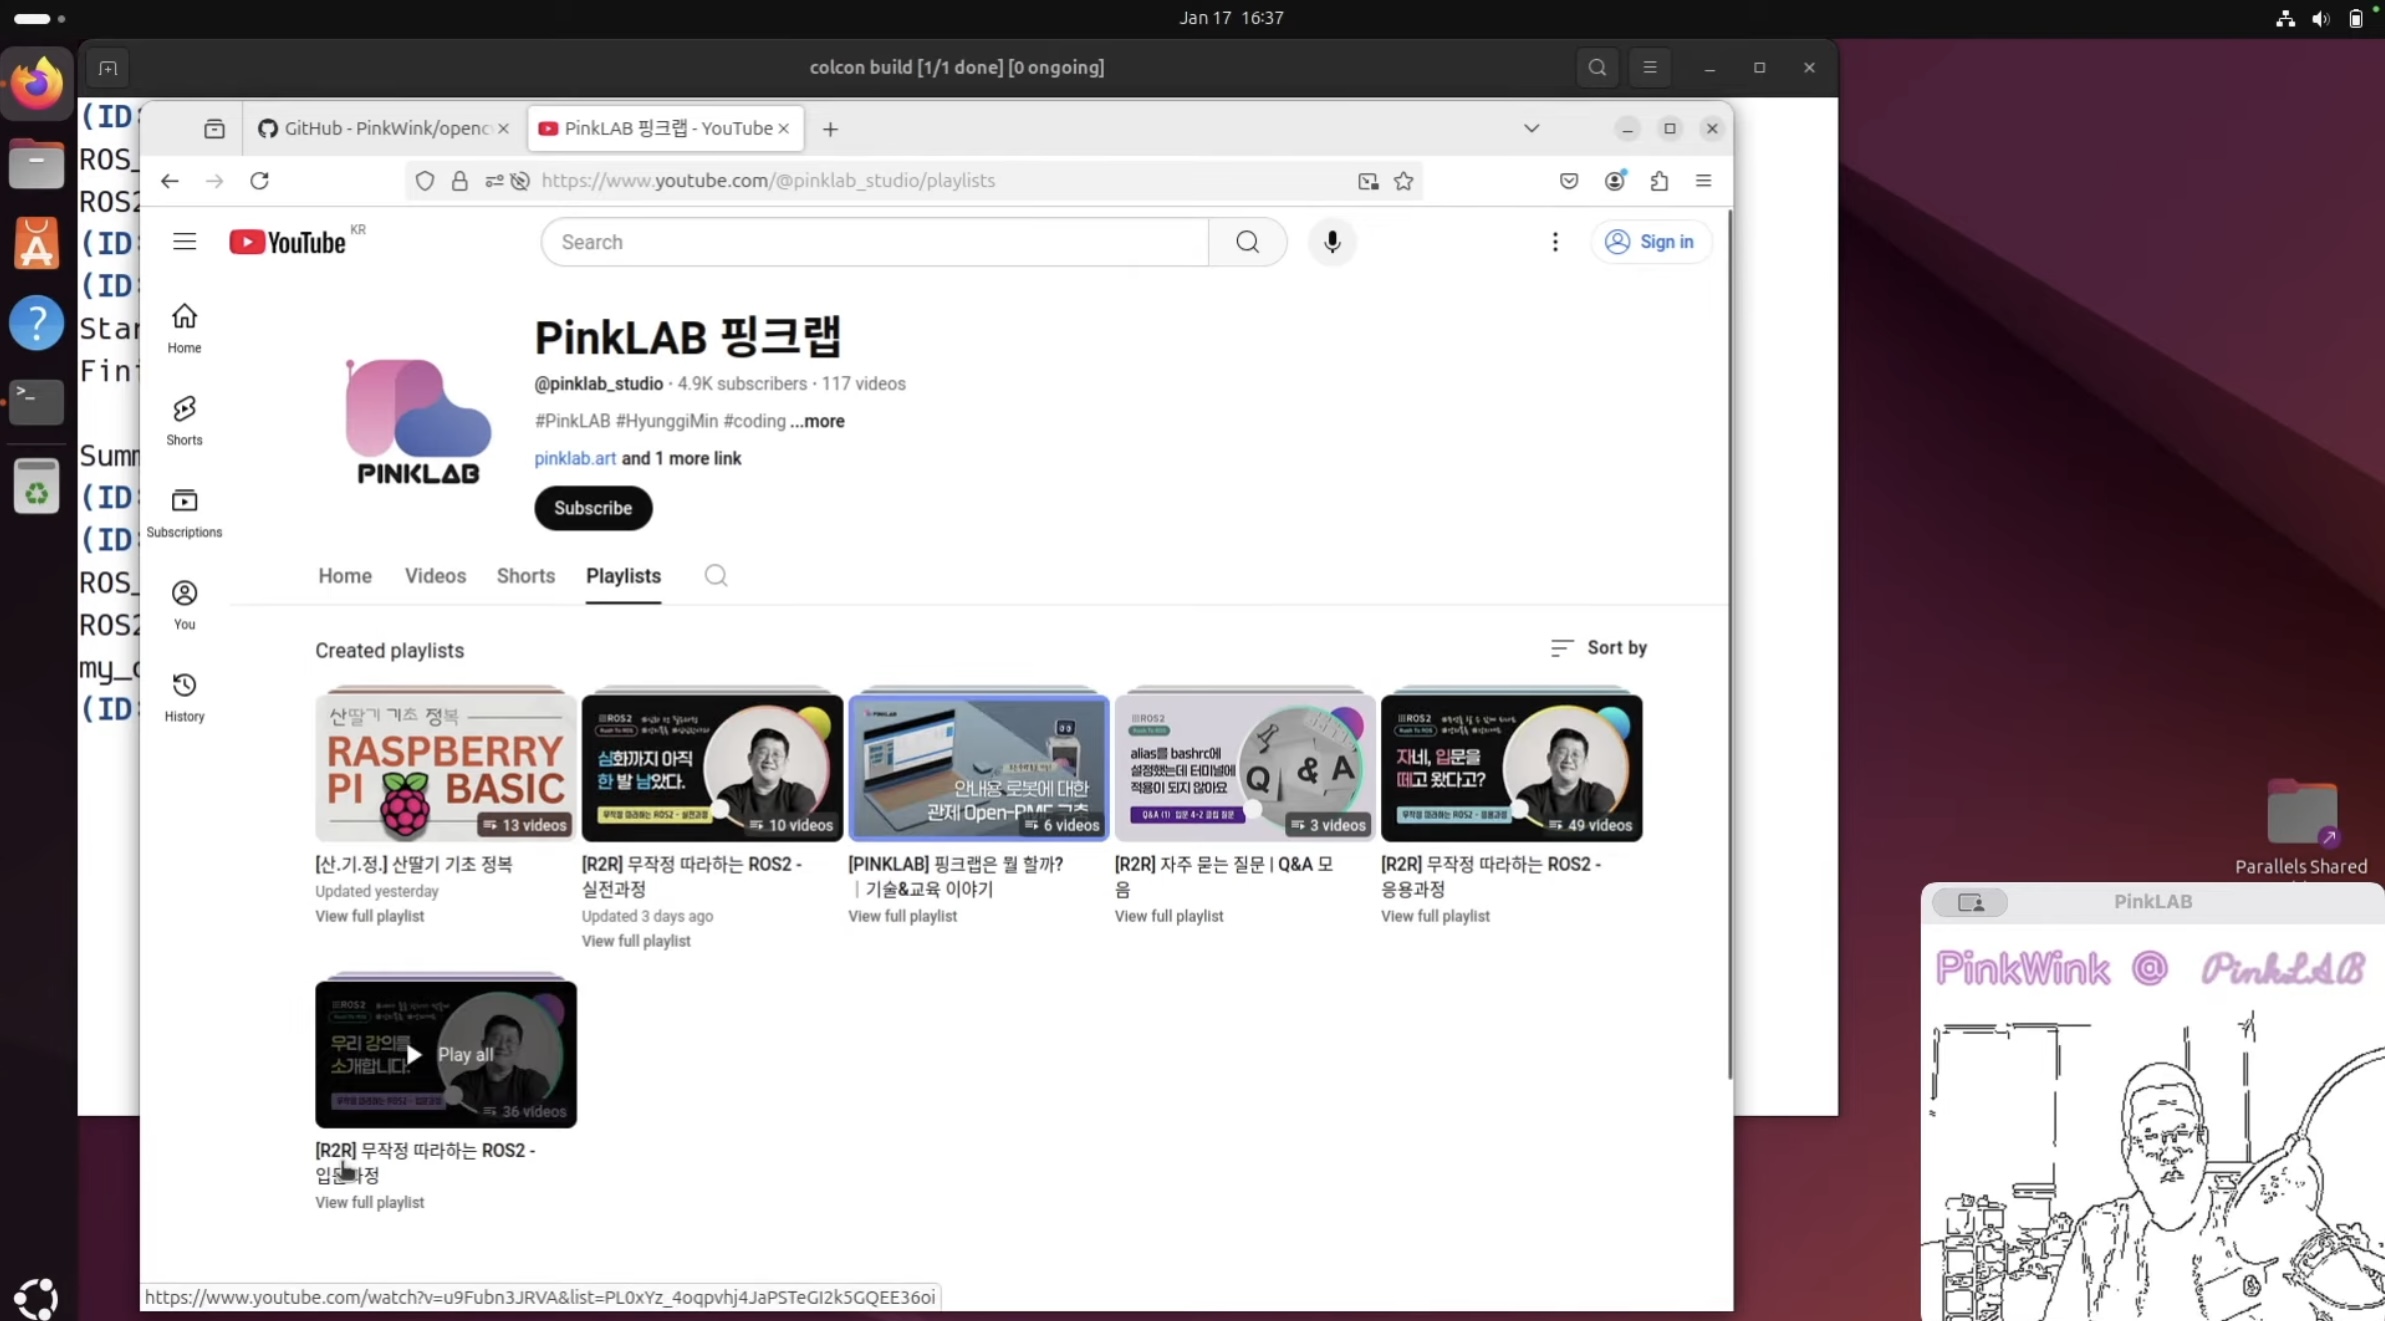Search within the channel using the magnifier icon
The width and height of the screenshot is (2385, 1321).
click(x=715, y=576)
